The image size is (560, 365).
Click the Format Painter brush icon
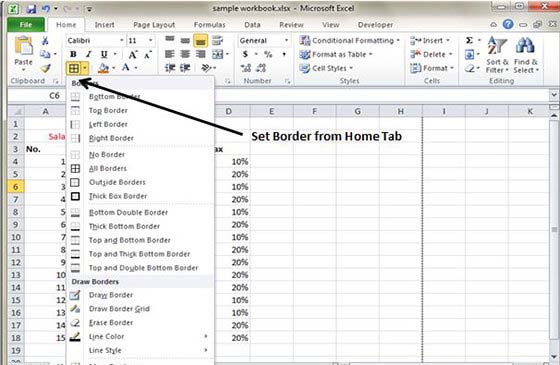pos(45,68)
